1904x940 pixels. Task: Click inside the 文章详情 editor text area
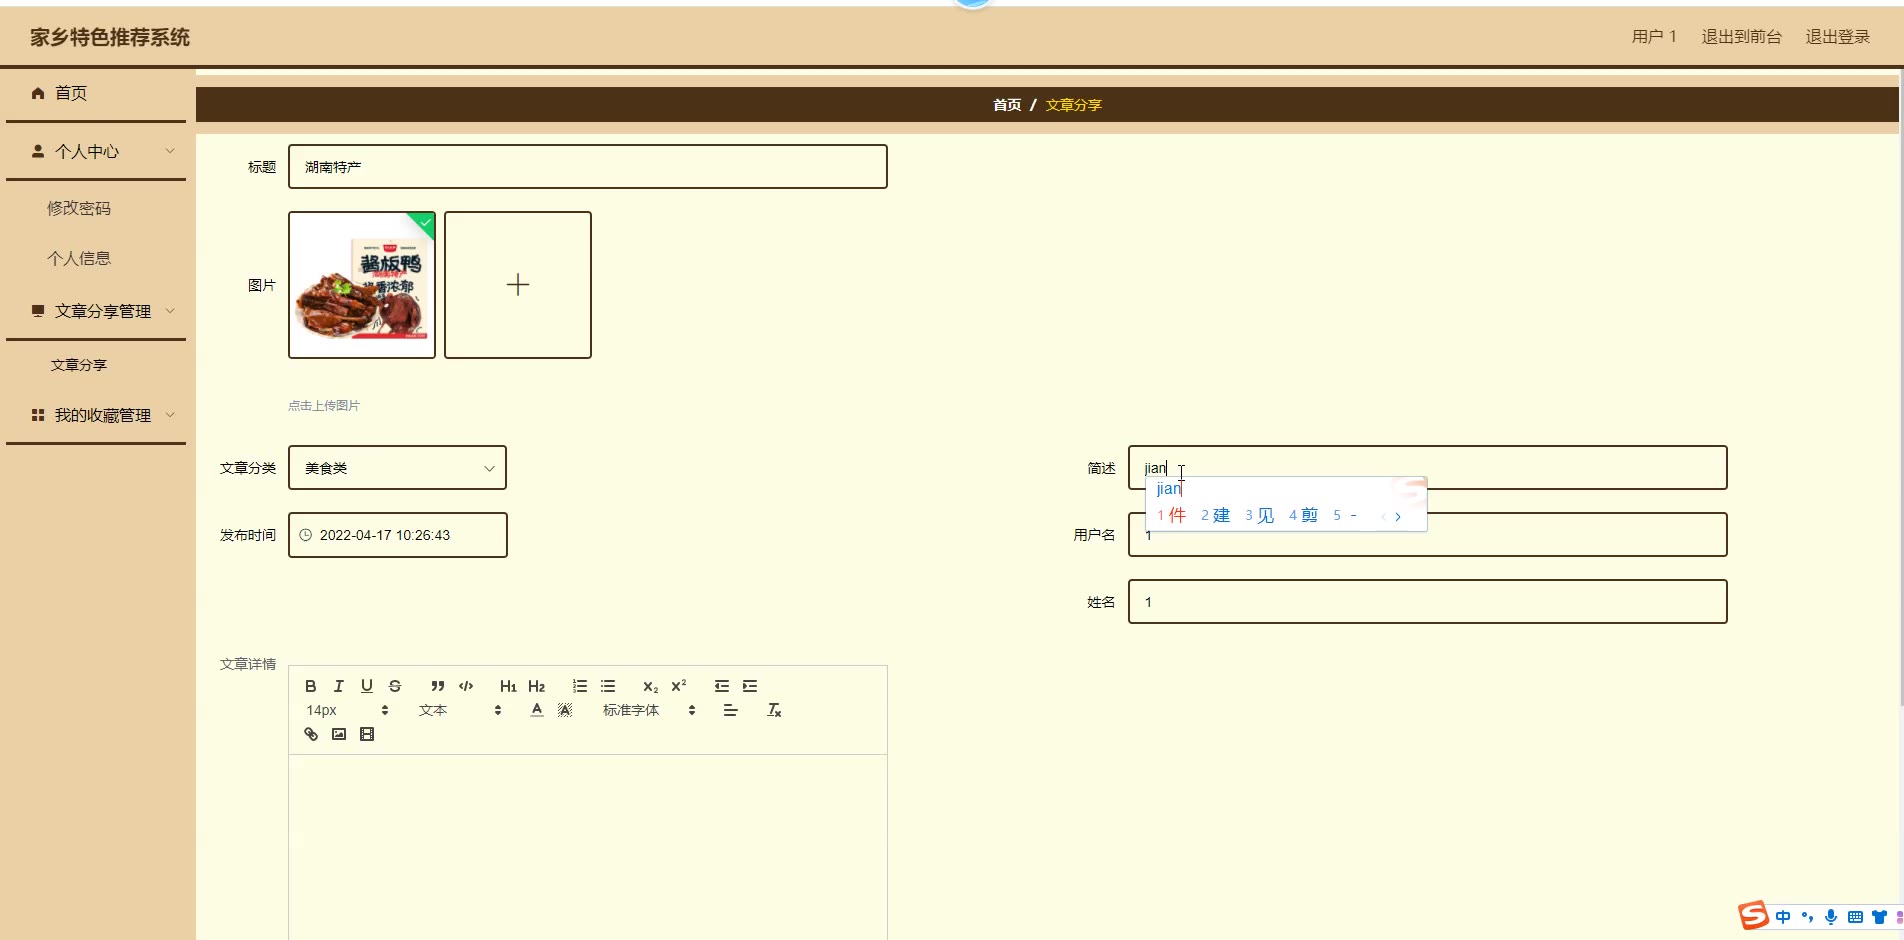[x=588, y=847]
